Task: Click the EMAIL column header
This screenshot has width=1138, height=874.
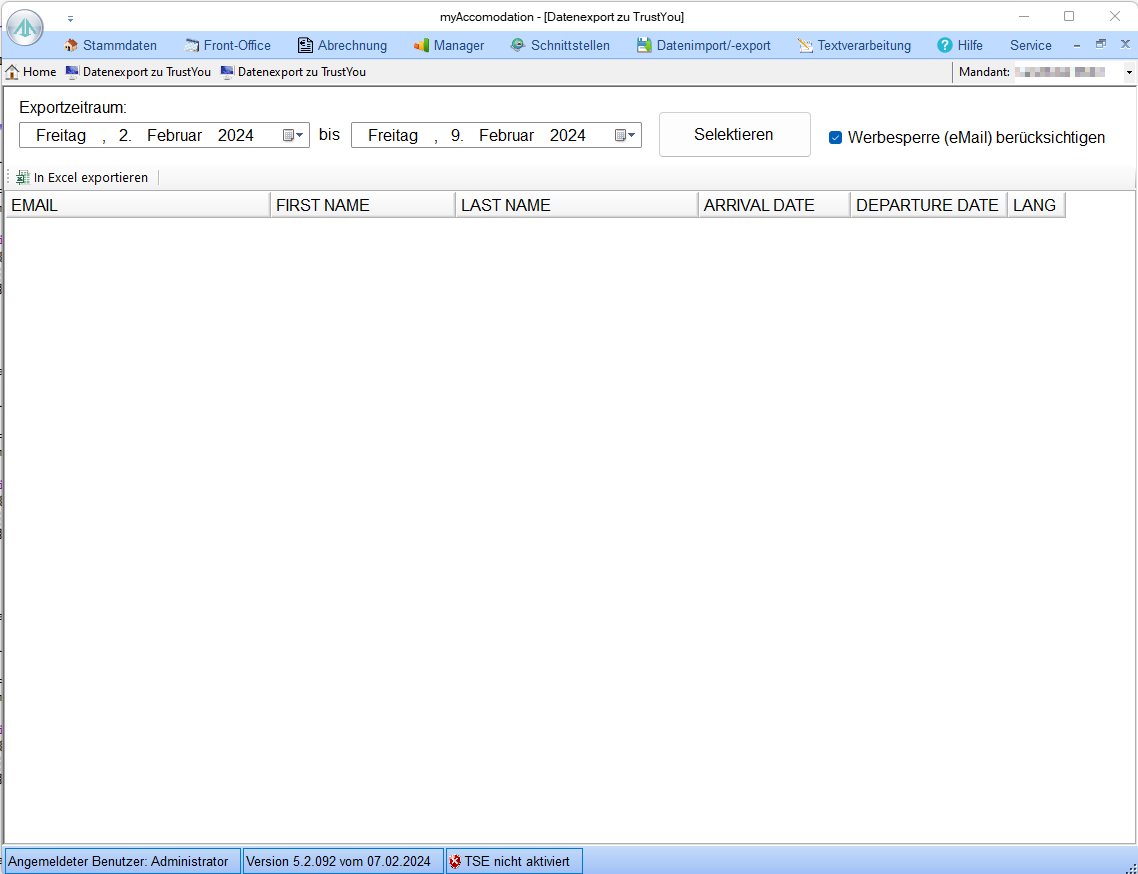Action: tap(137, 205)
